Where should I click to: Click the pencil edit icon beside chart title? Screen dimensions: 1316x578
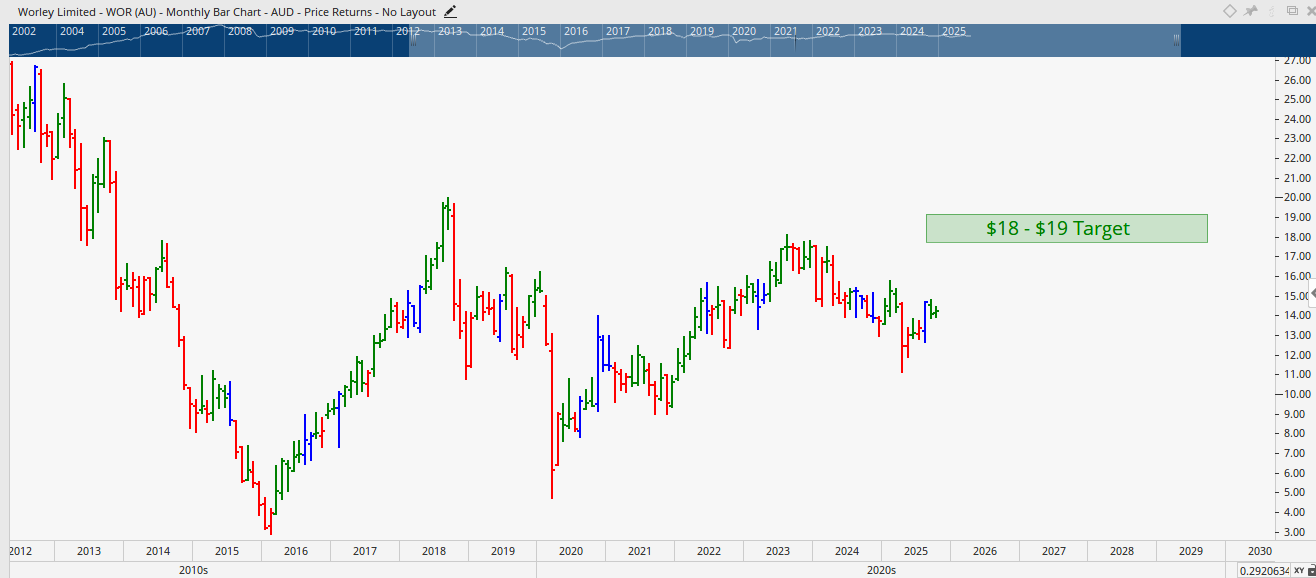coord(450,11)
